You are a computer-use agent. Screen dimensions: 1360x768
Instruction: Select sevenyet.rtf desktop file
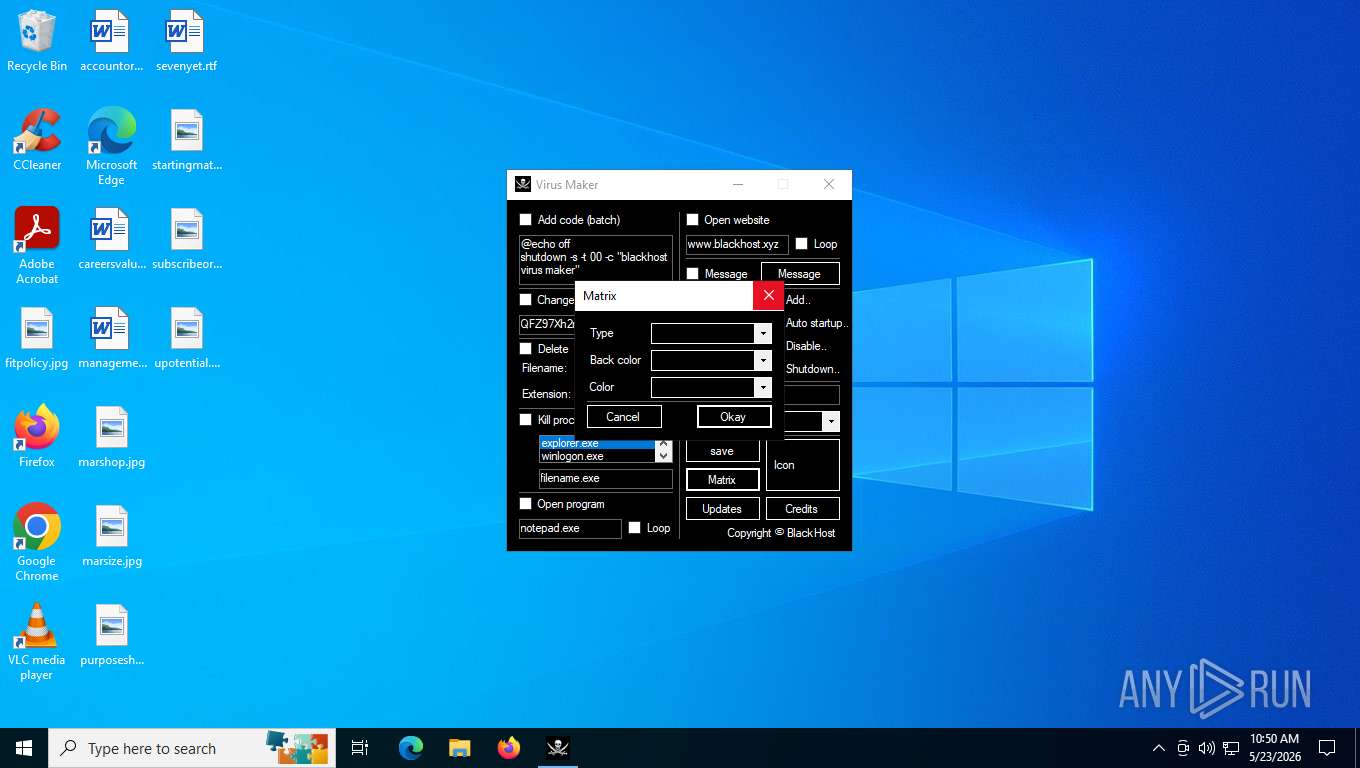(186, 41)
